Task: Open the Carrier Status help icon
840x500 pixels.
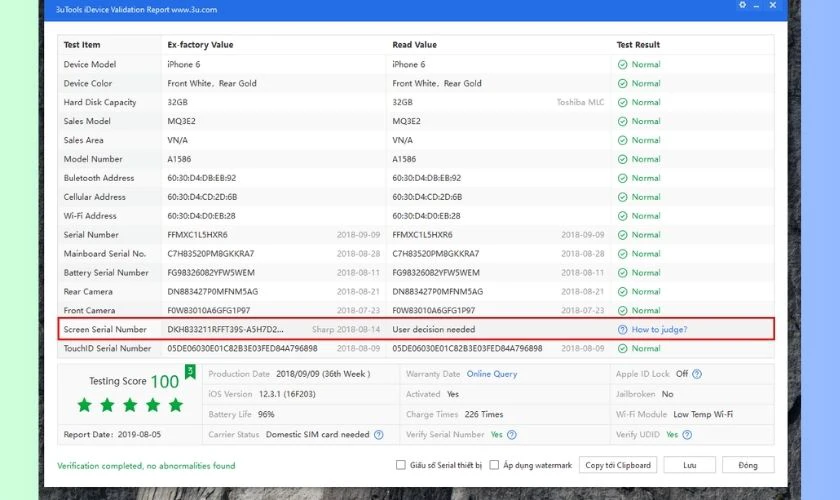Action: click(379, 435)
